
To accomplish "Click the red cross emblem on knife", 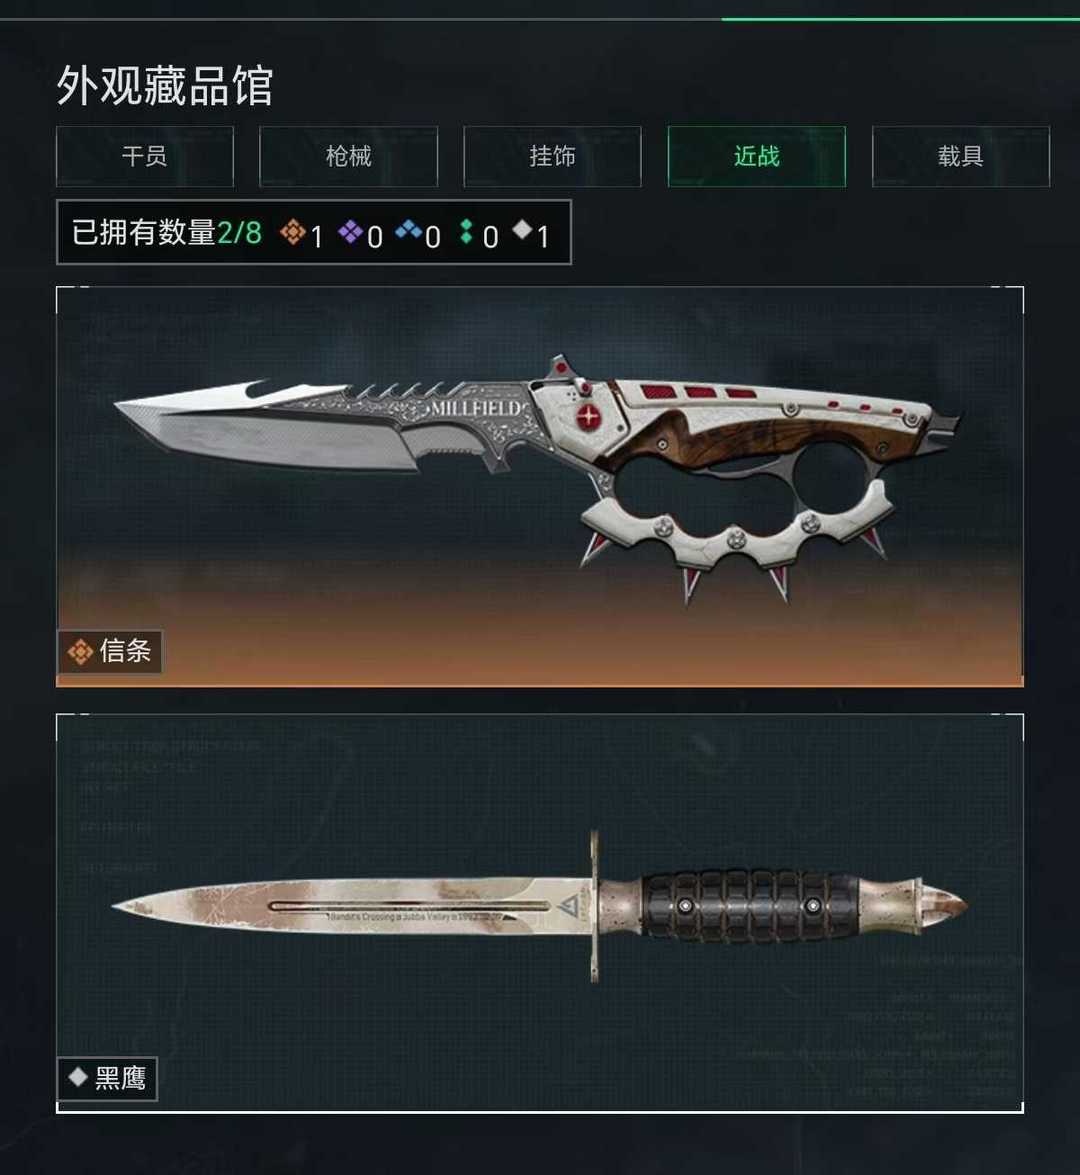I will (x=589, y=415).
